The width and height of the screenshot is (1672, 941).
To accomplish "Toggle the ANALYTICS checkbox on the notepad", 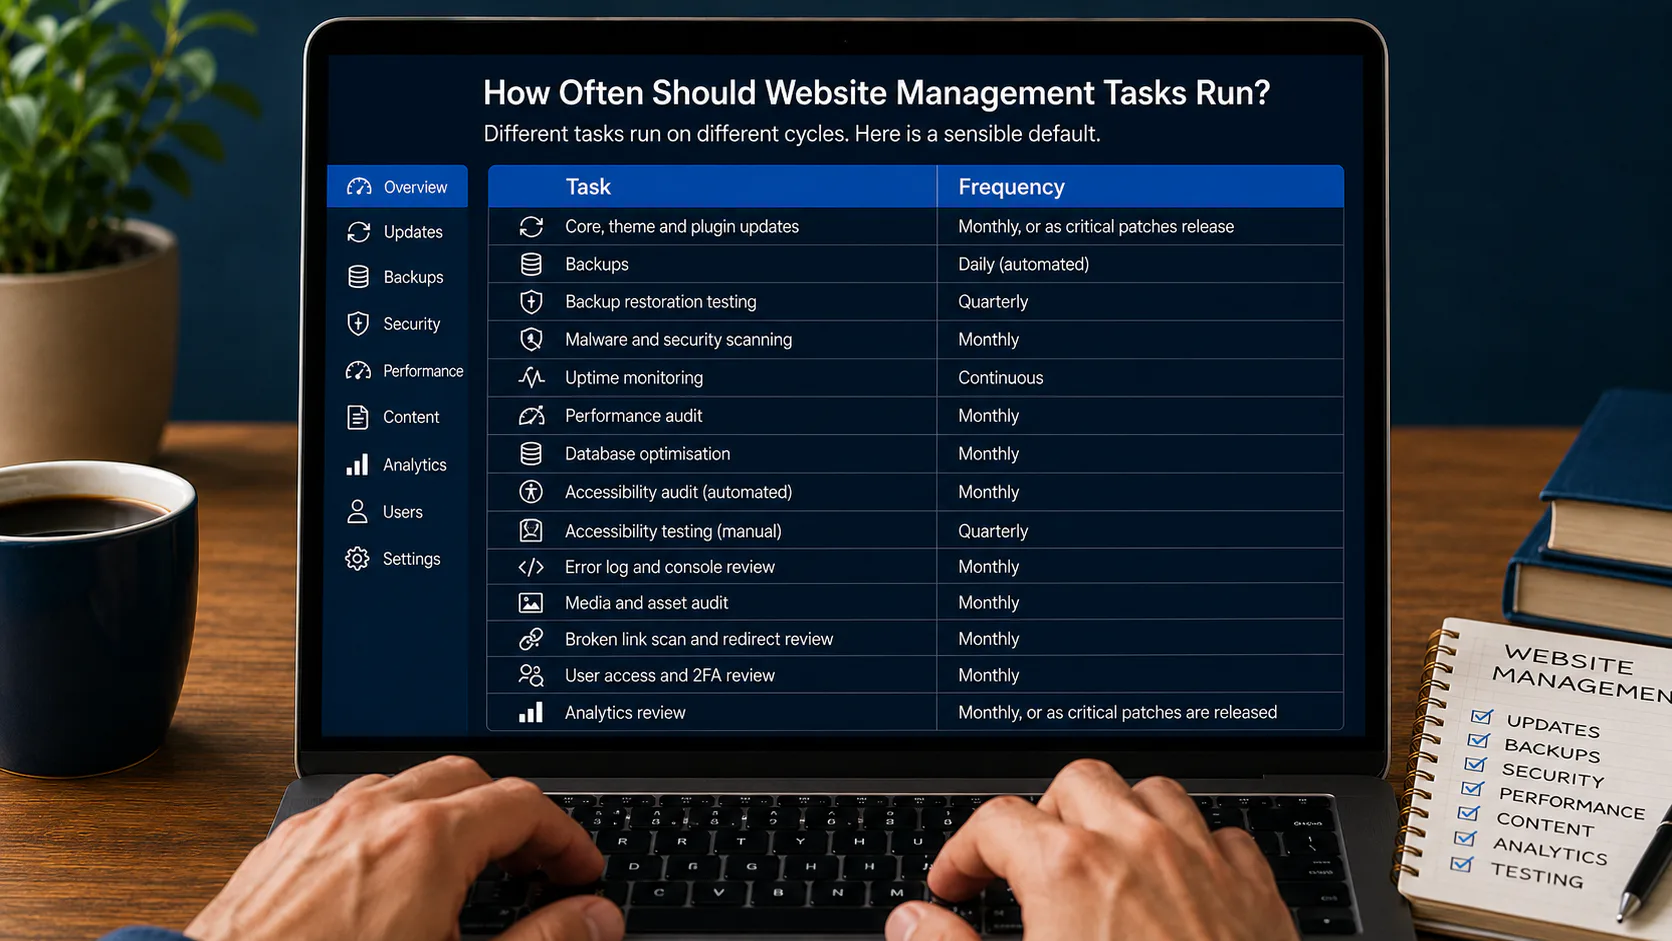I will click(1465, 838).
